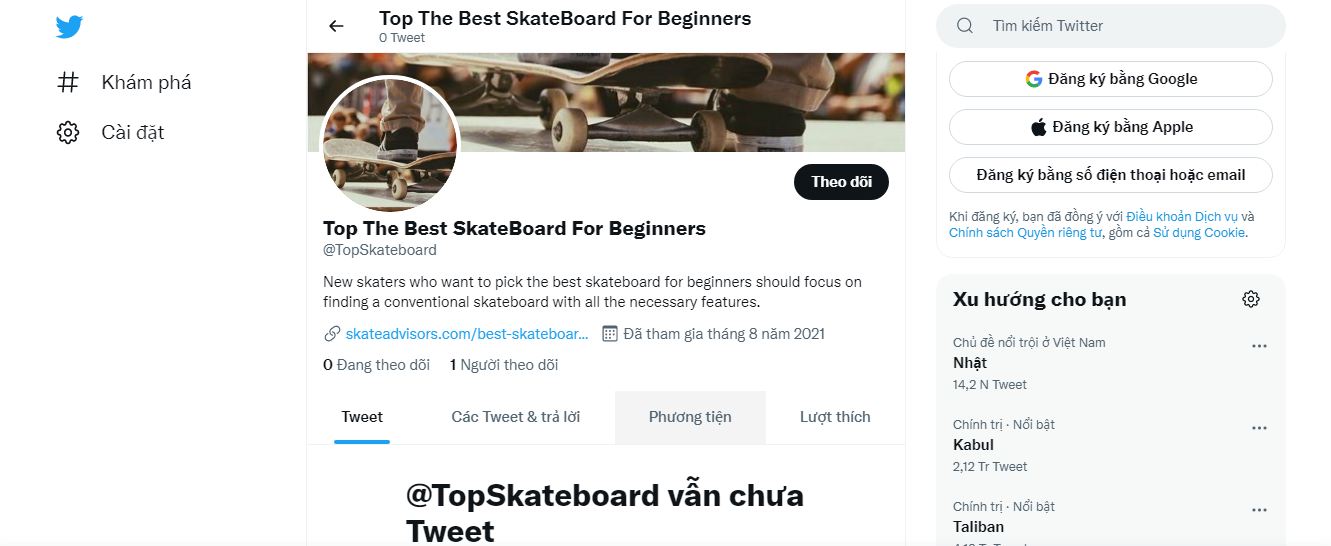1331x546 pixels.
Task: Switch to Các Tweet & trả lời tab
Action: (x=516, y=417)
